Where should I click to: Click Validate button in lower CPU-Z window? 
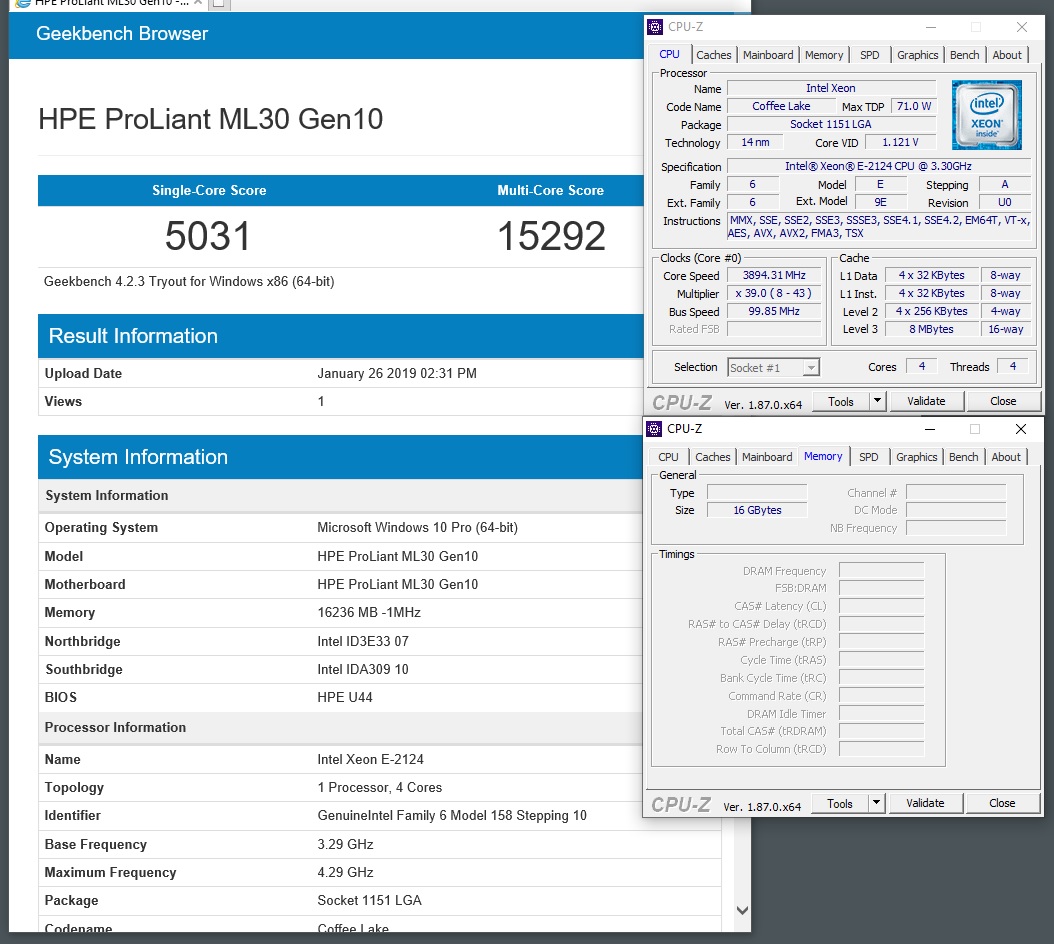coord(925,803)
